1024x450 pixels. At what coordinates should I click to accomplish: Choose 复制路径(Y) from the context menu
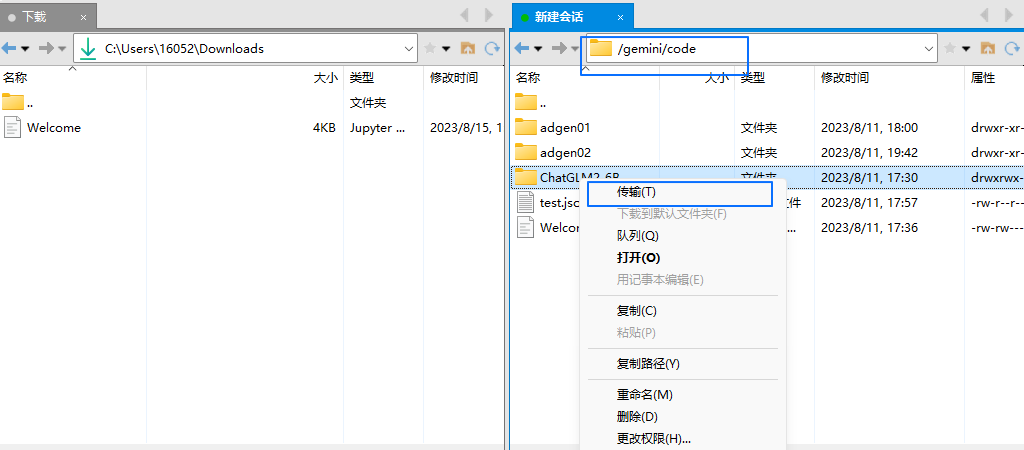648,364
